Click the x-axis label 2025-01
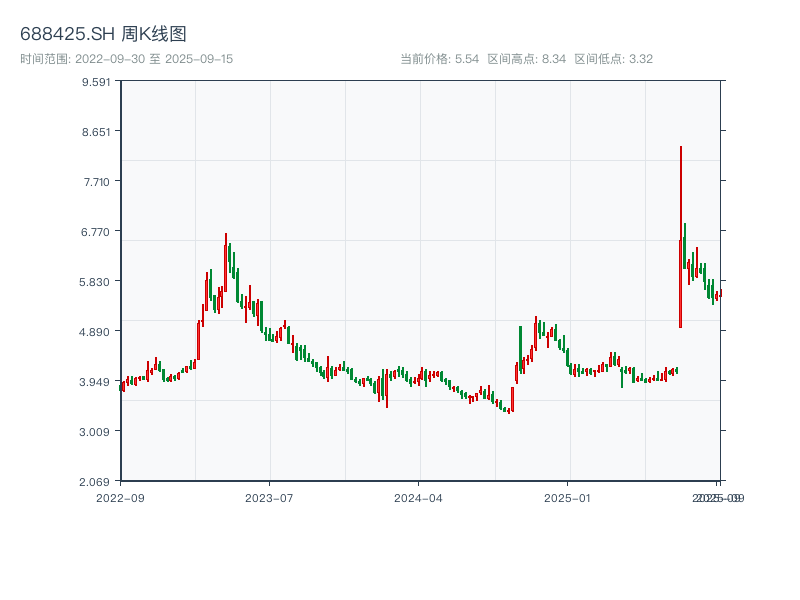This screenshot has width=800, height=600. point(567,498)
